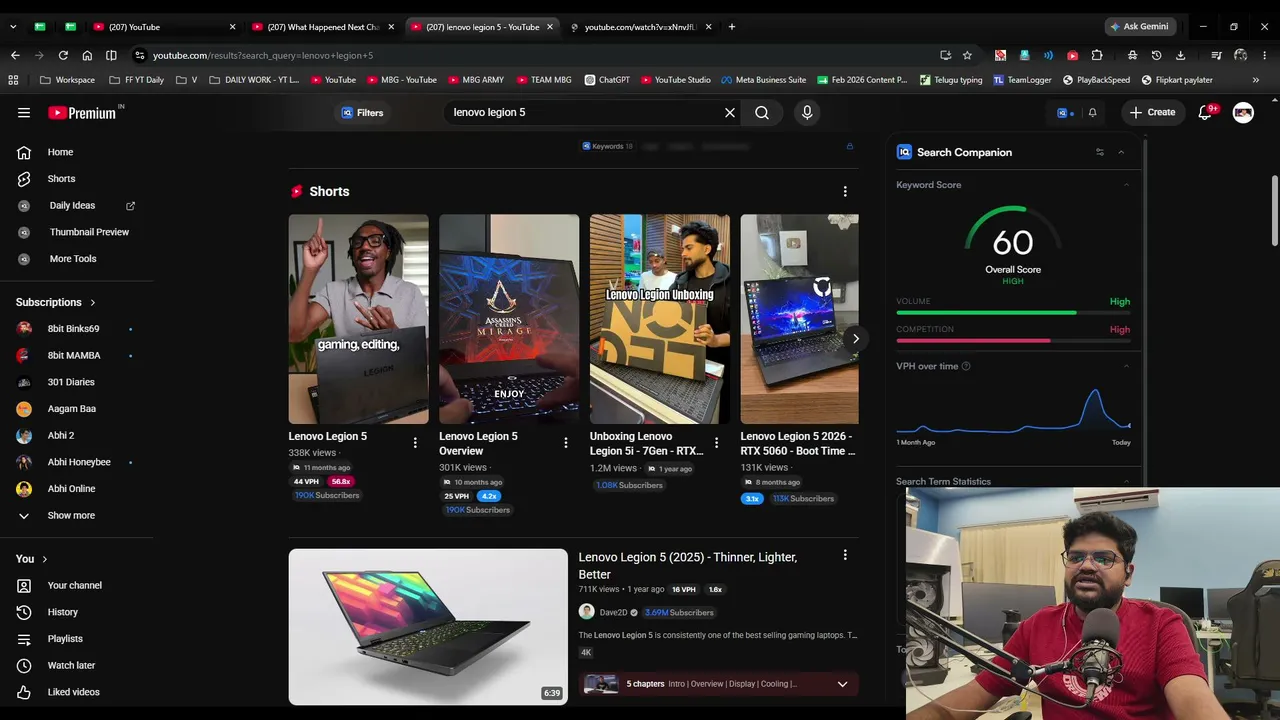Open the vidIQ extension icon beside Create
Image resolution: width=1280 pixels, height=720 pixels.
click(1064, 113)
